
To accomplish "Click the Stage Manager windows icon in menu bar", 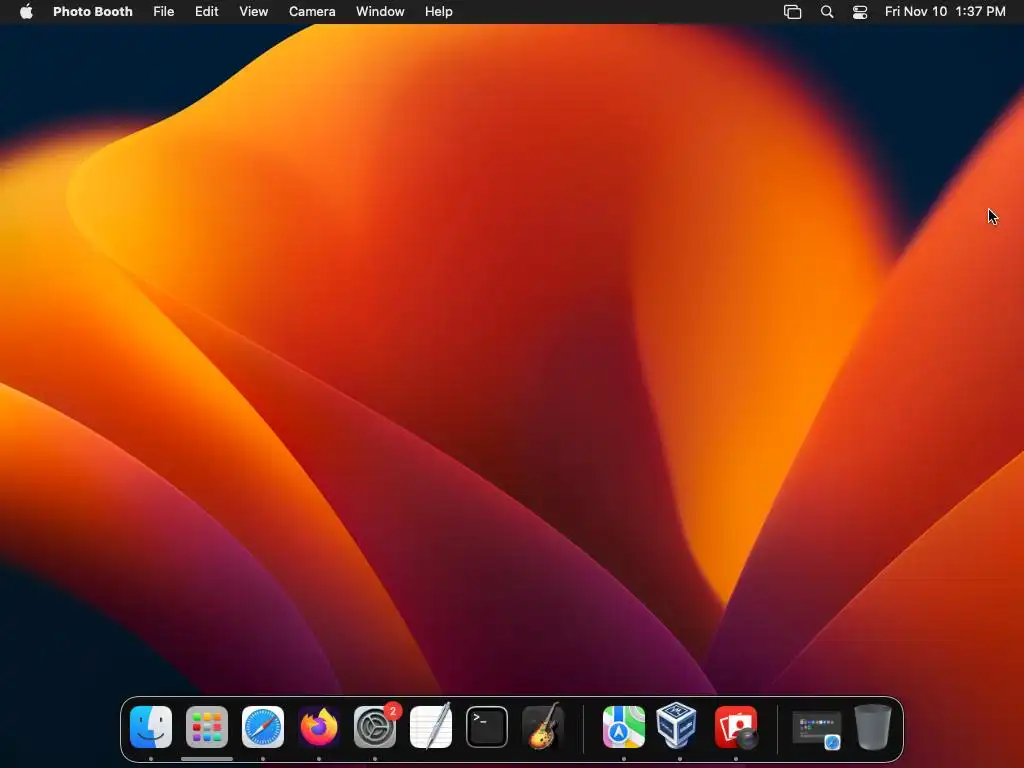I will point(792,12).
